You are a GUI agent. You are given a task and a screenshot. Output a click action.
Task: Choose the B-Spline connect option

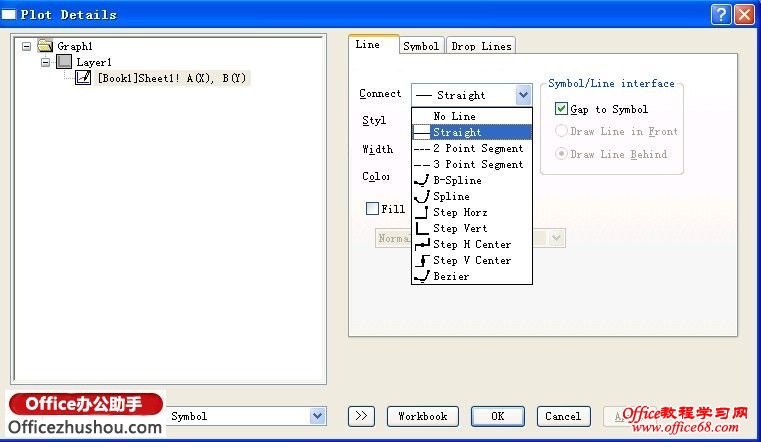point(472,180)
